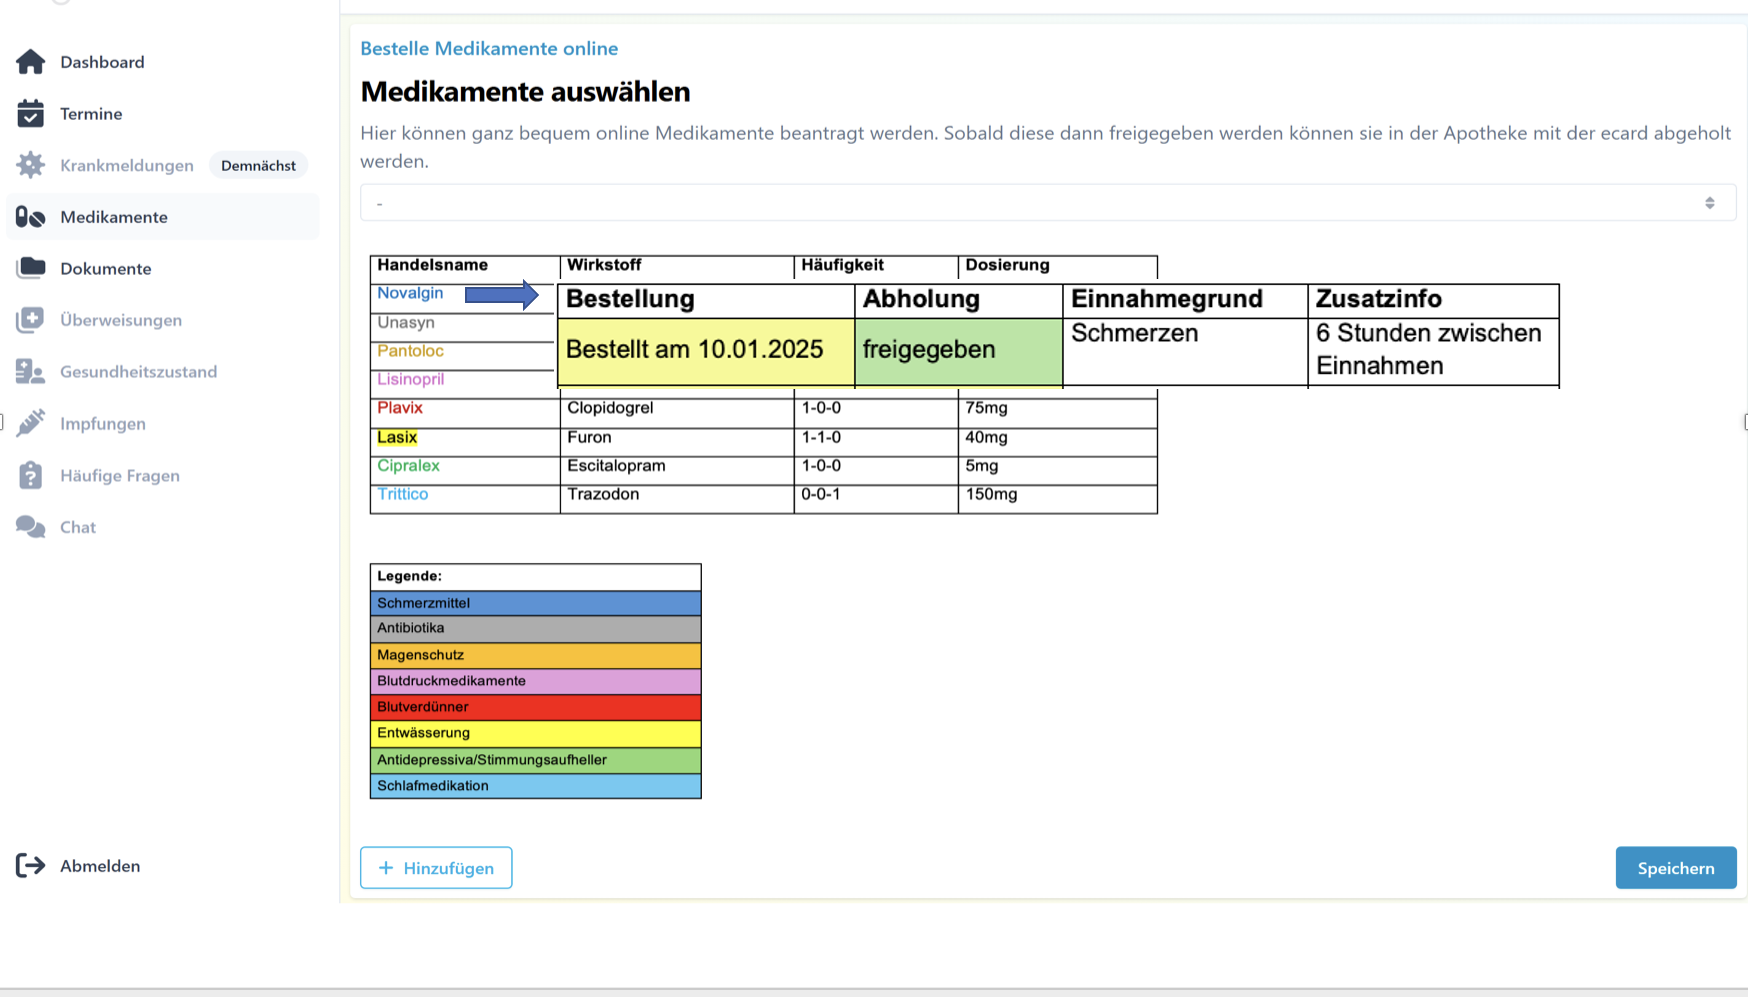
Task: Click the Medikamente pills icon
Action: click(30, 217)
